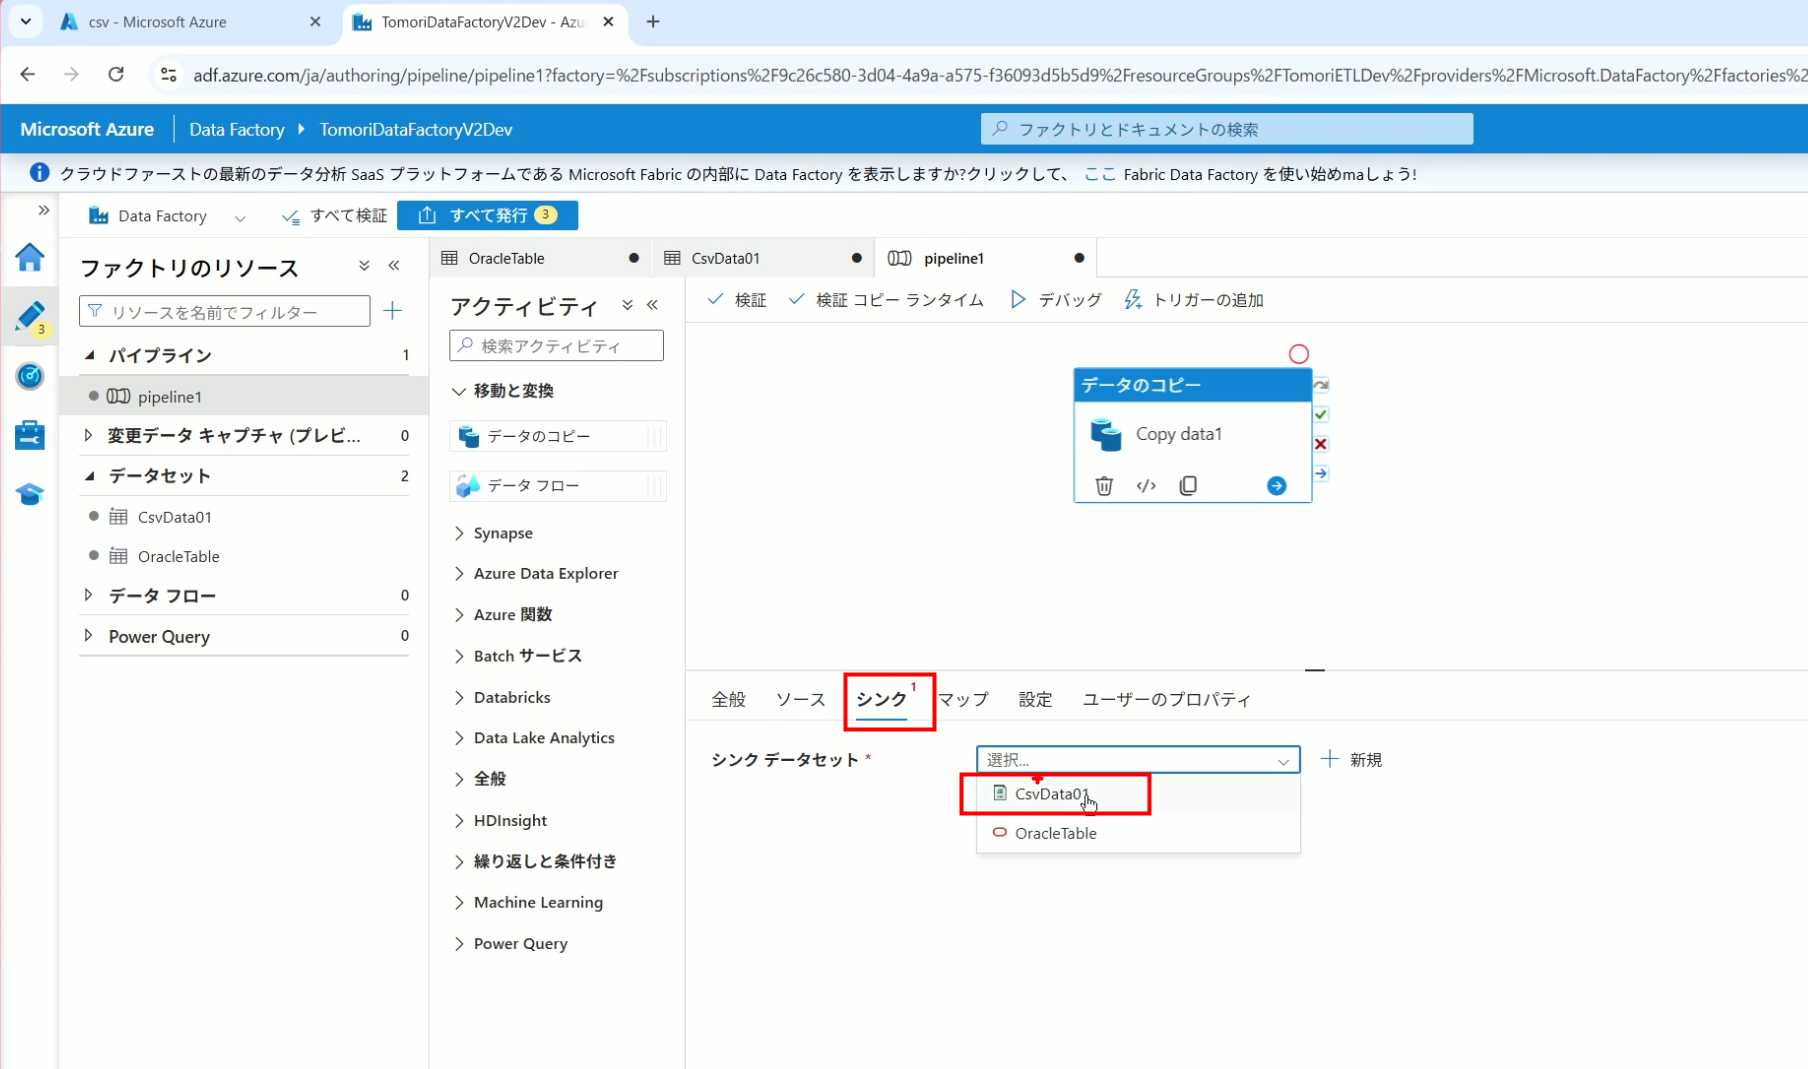Collapse the パイプライン tree section
Image resolution: width=1808 pixels, height=1069 pixels.
click(x=90, y=355)
